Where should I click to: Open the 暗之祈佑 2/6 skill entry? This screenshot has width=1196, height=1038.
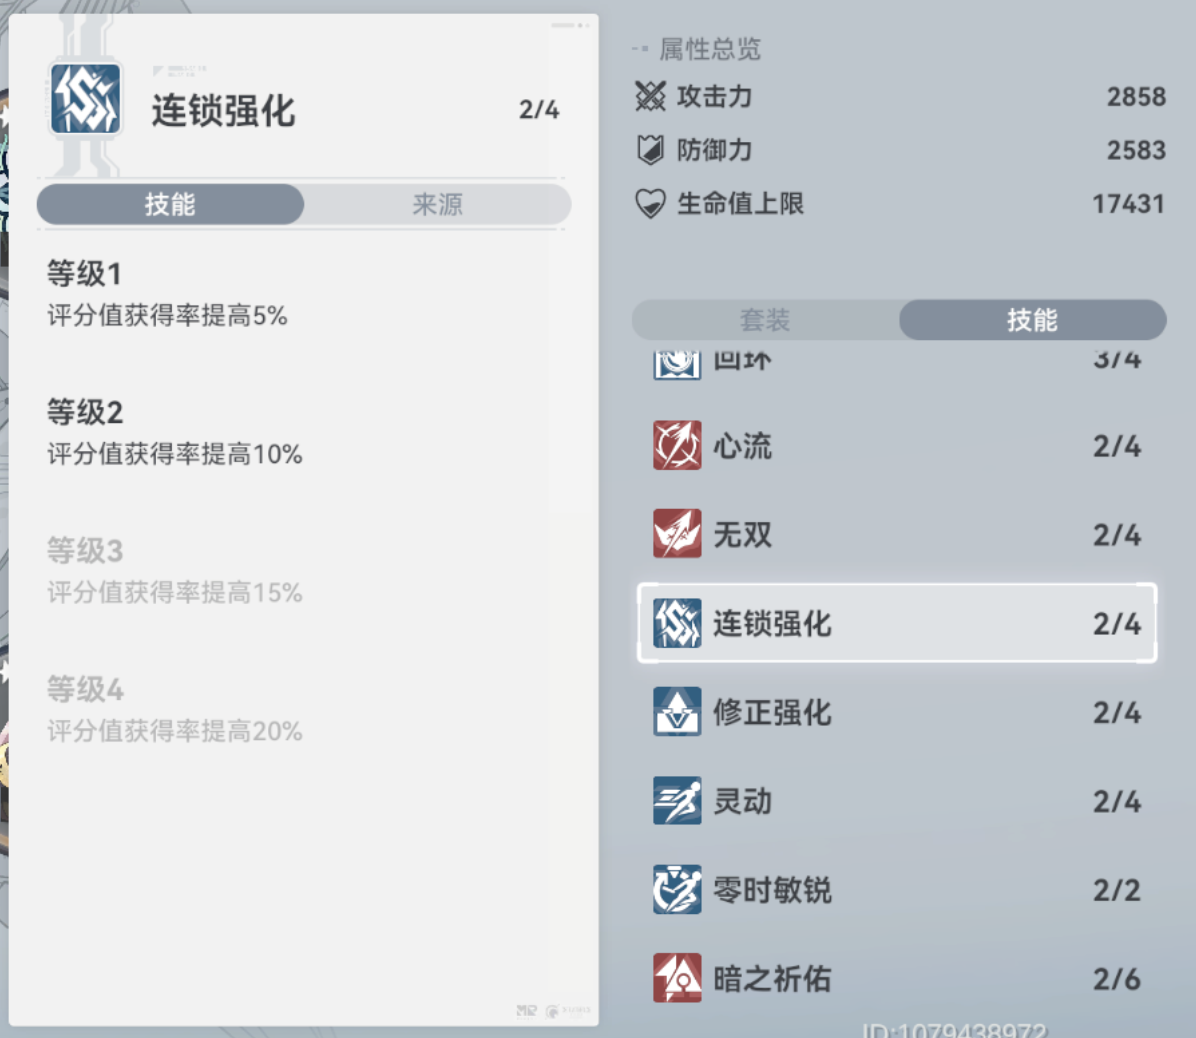pos(897,978)
